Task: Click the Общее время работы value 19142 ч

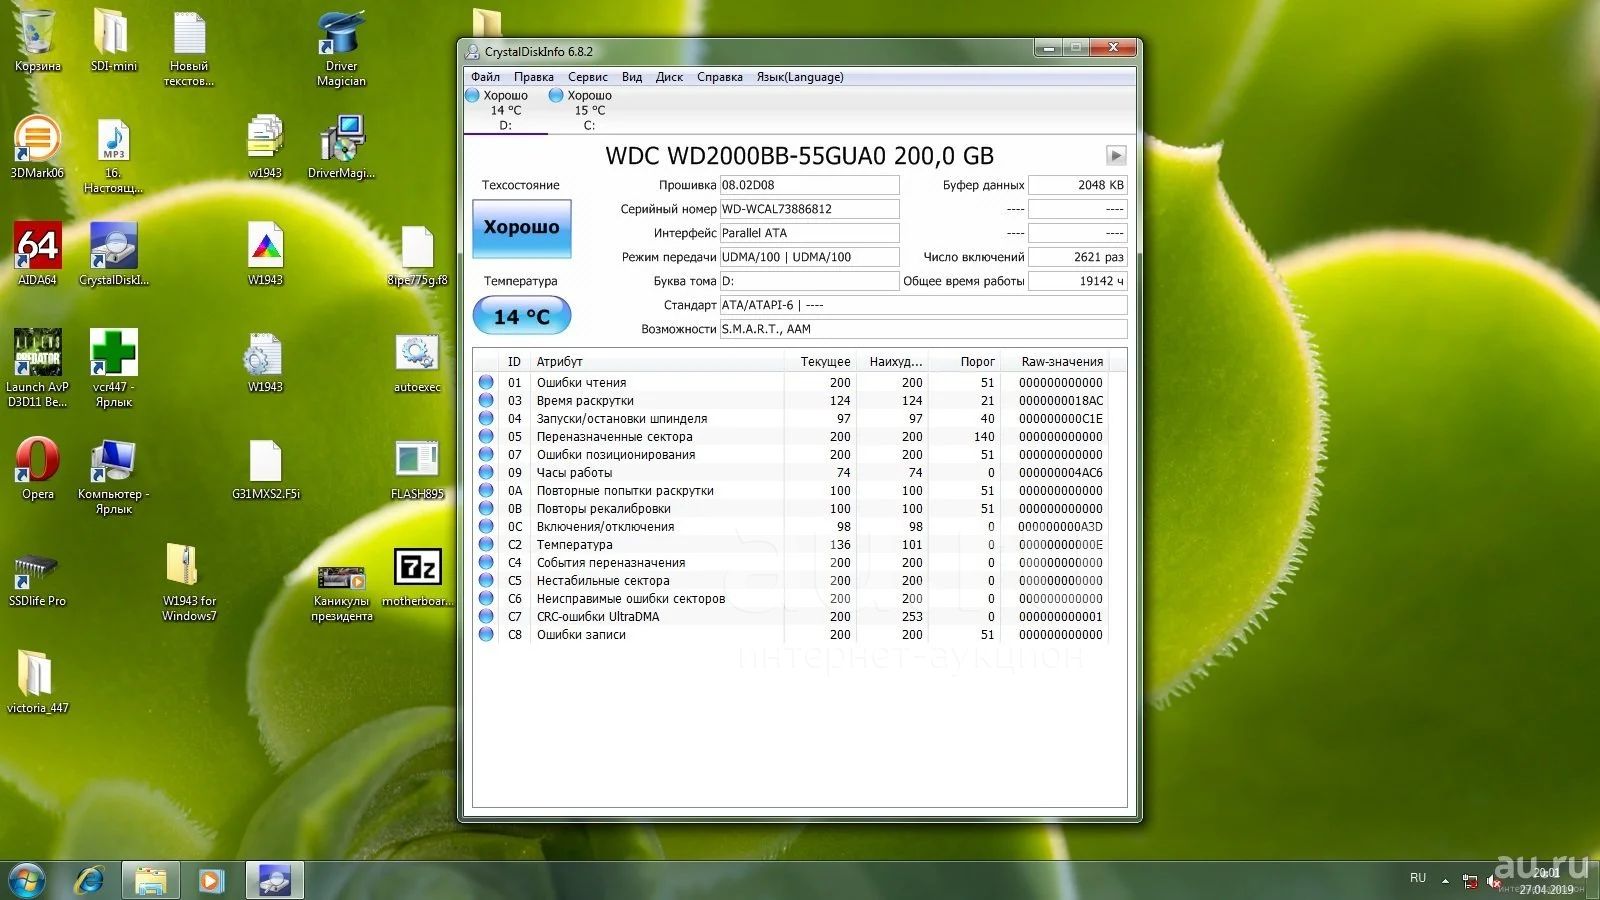Action: pyautogui.click(x=1077, y=281)
